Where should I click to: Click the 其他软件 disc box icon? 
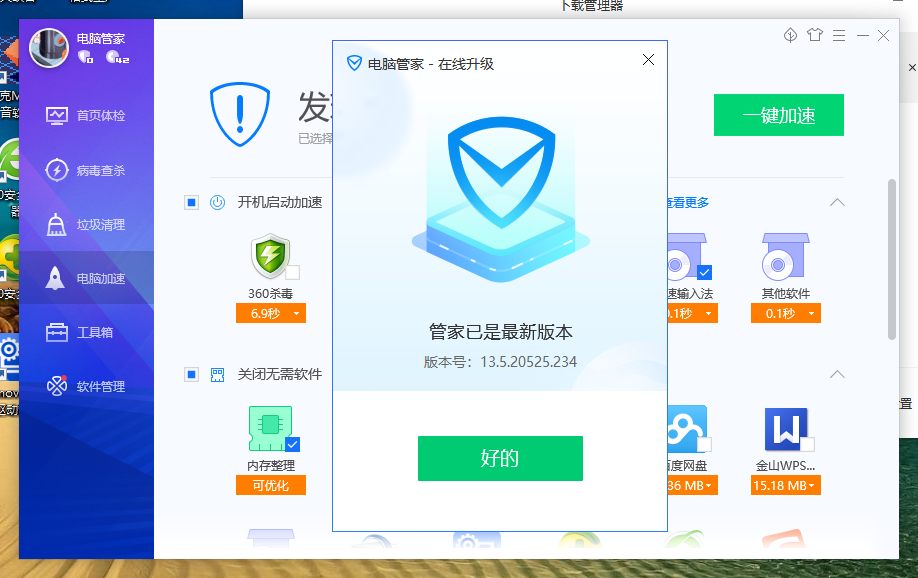click(785, 256)
